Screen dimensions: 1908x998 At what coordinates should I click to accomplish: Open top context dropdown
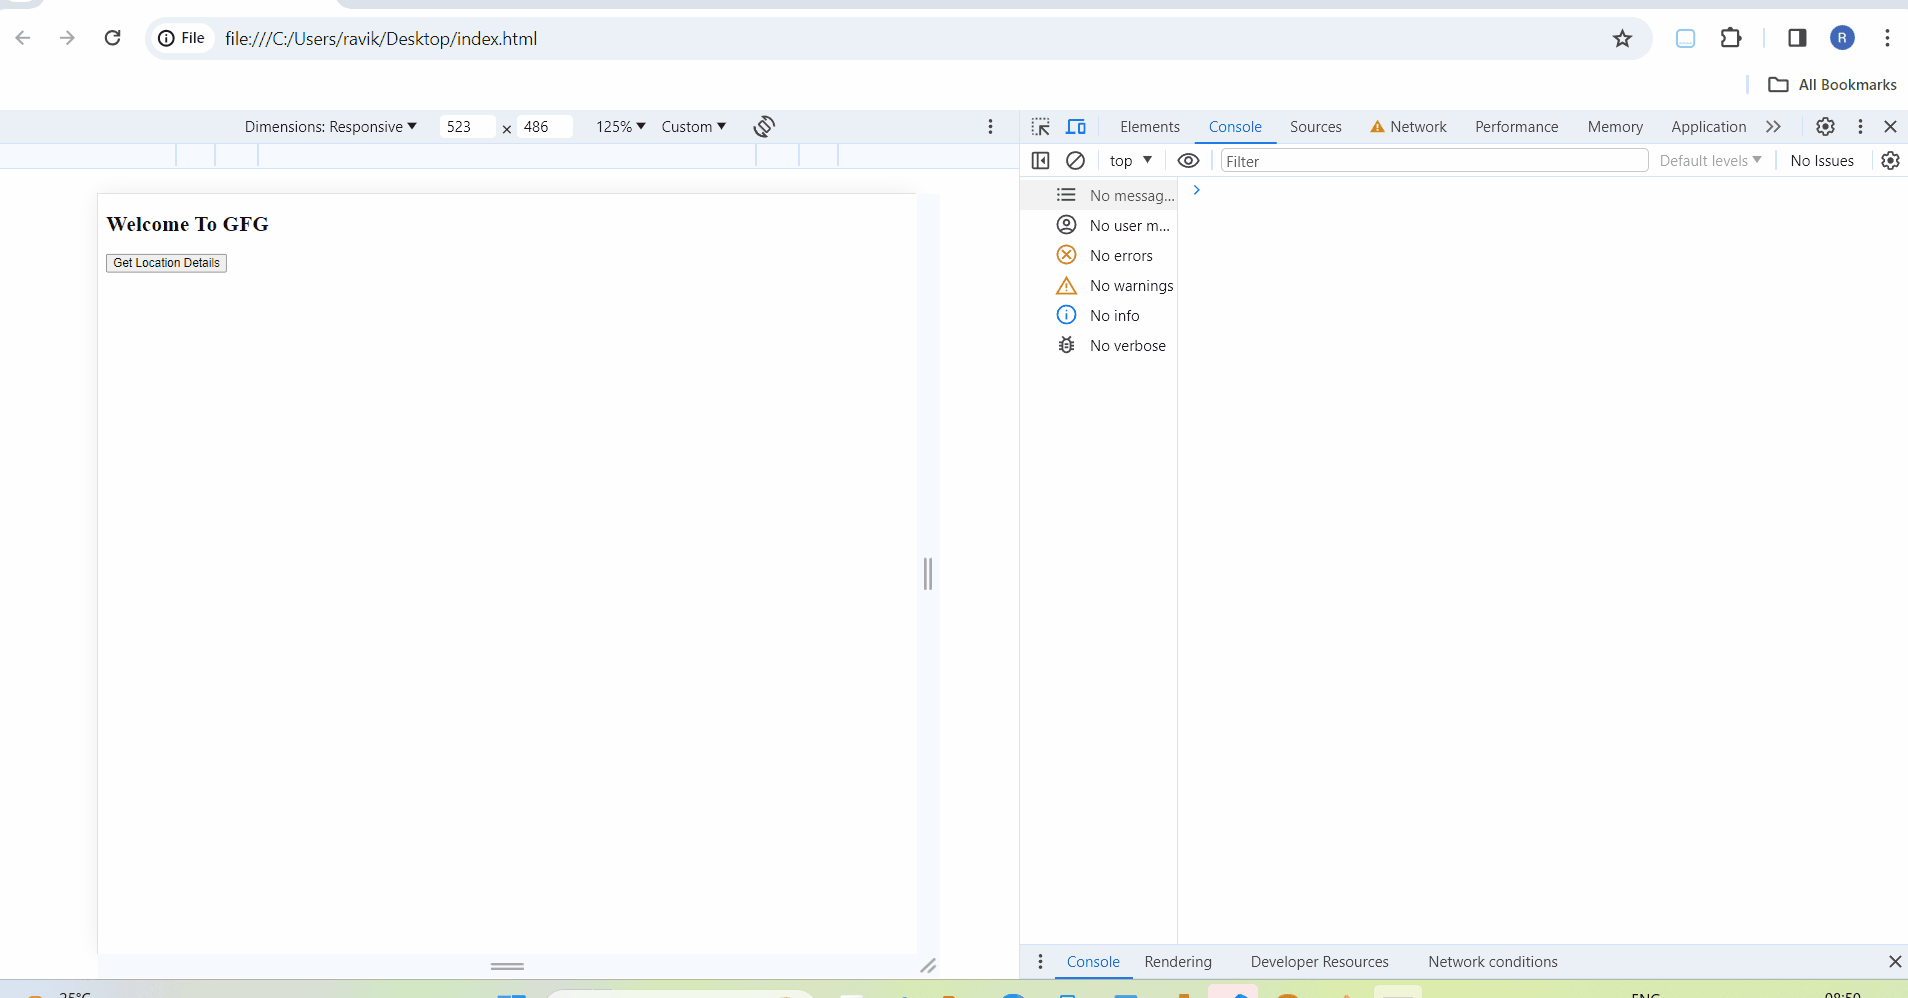click(x=1130, y=160)
